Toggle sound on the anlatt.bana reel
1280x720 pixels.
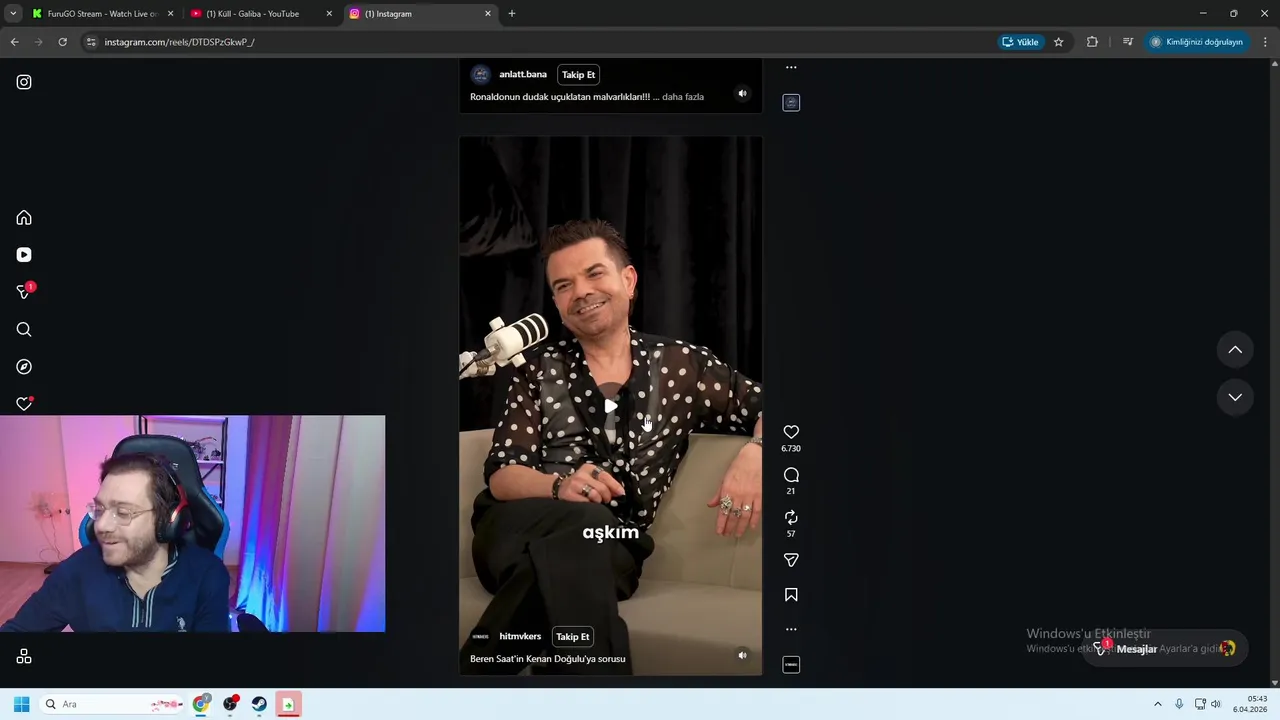pyautogui.click(x=742, y=93)
